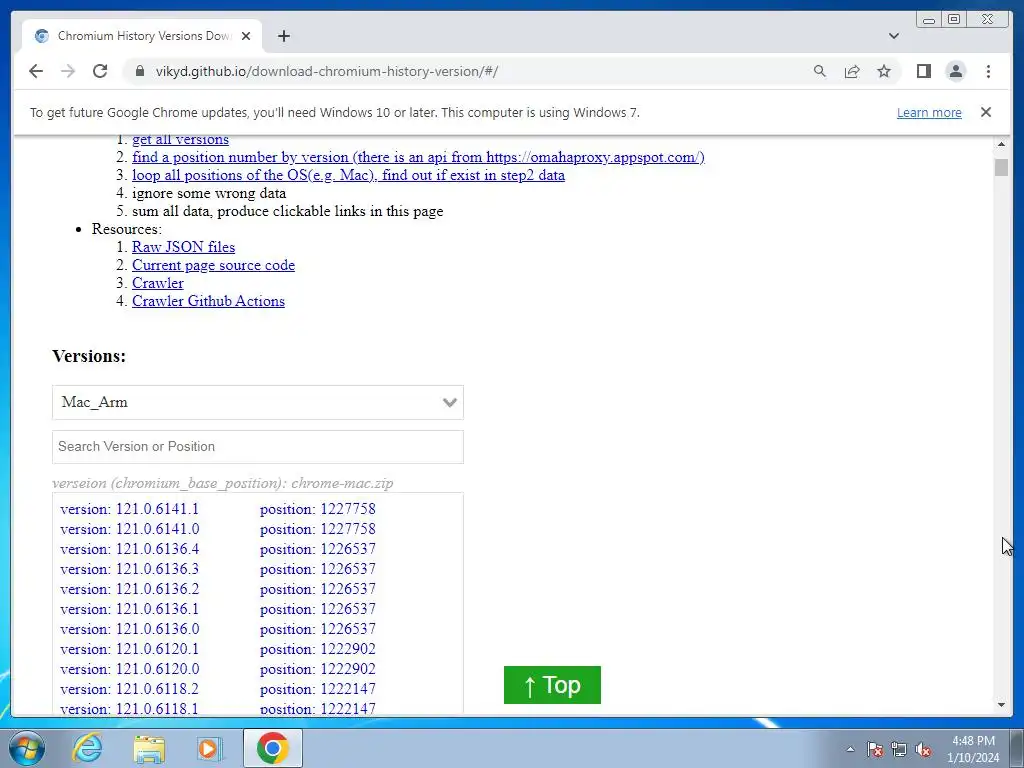Select version 121.0.6136.3
This screenshot has width=1024, height=768.
point(129,569)
